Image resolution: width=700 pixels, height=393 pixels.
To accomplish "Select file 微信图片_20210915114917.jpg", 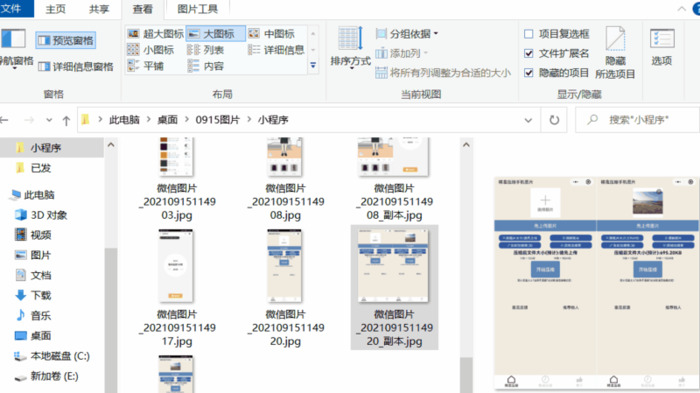I will (x=177, y=288).
